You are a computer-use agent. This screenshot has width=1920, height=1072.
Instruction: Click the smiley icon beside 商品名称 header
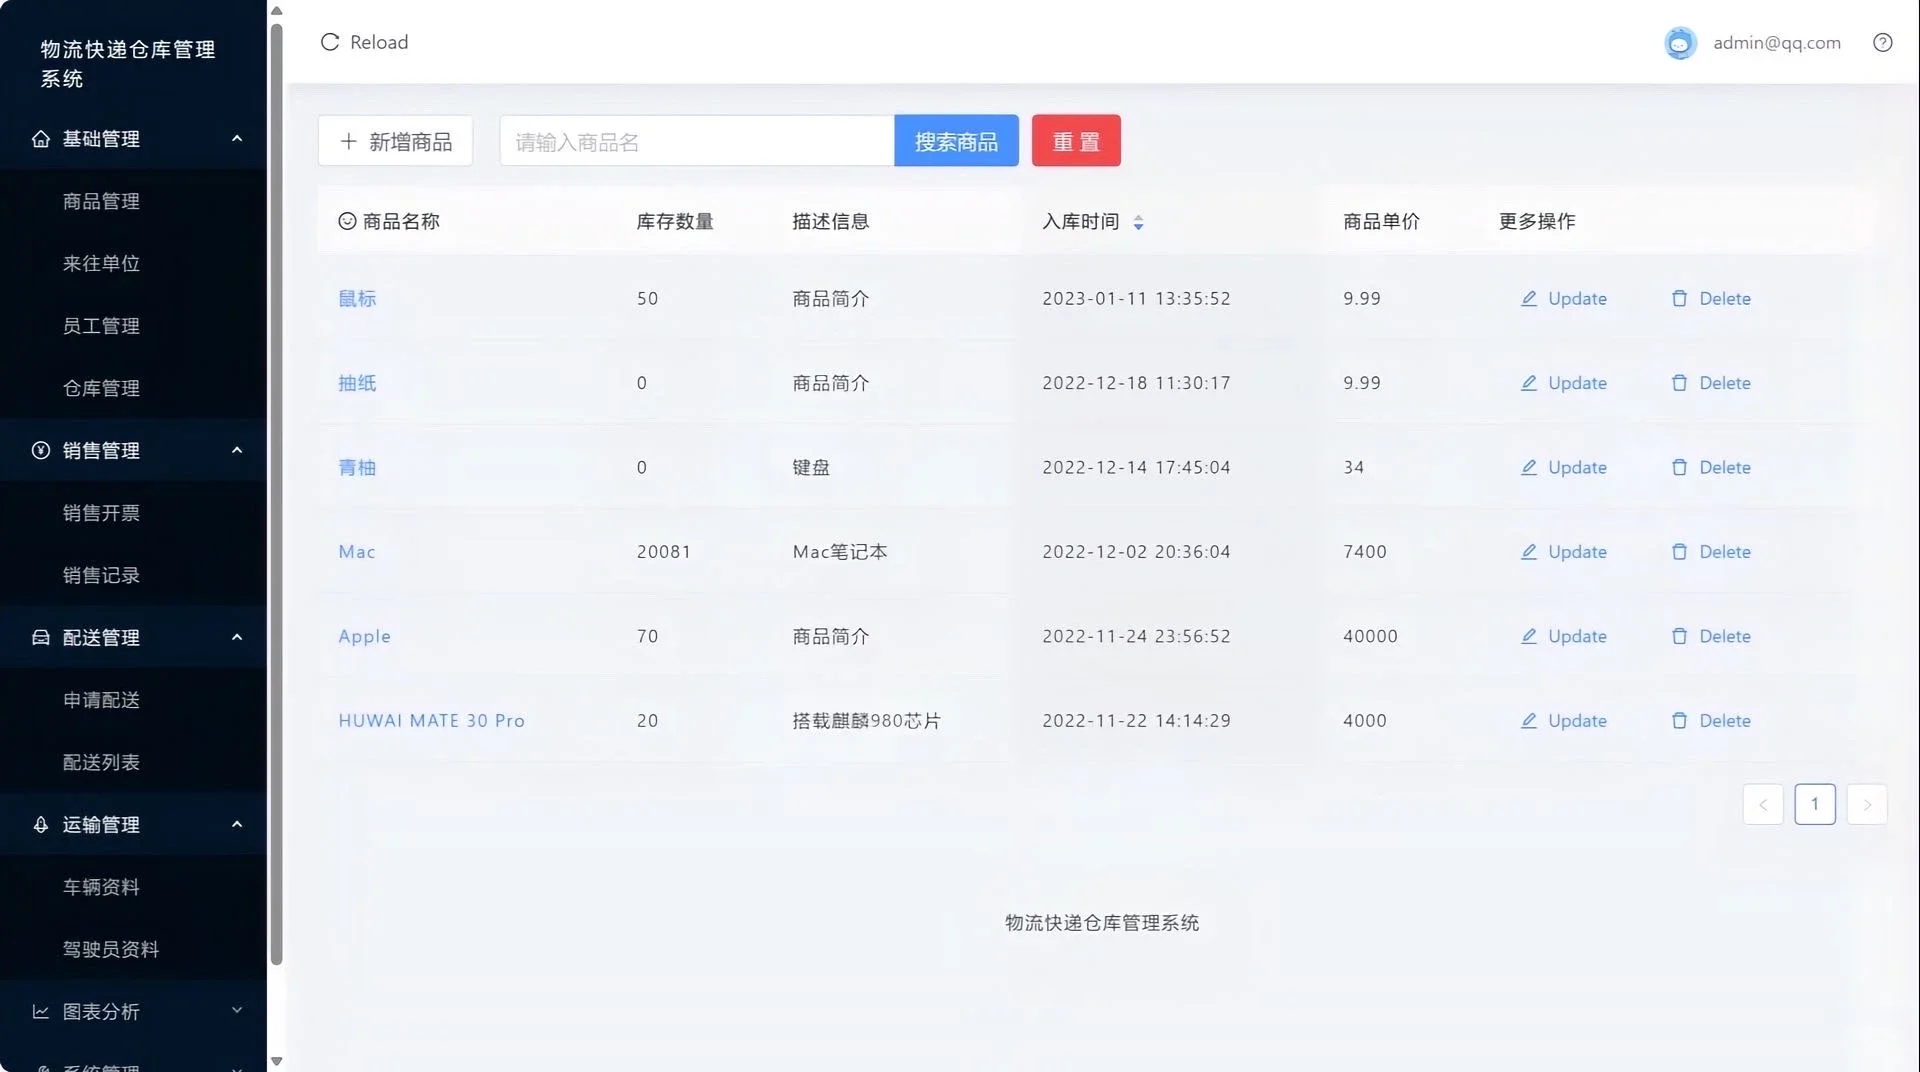point(346,221)
